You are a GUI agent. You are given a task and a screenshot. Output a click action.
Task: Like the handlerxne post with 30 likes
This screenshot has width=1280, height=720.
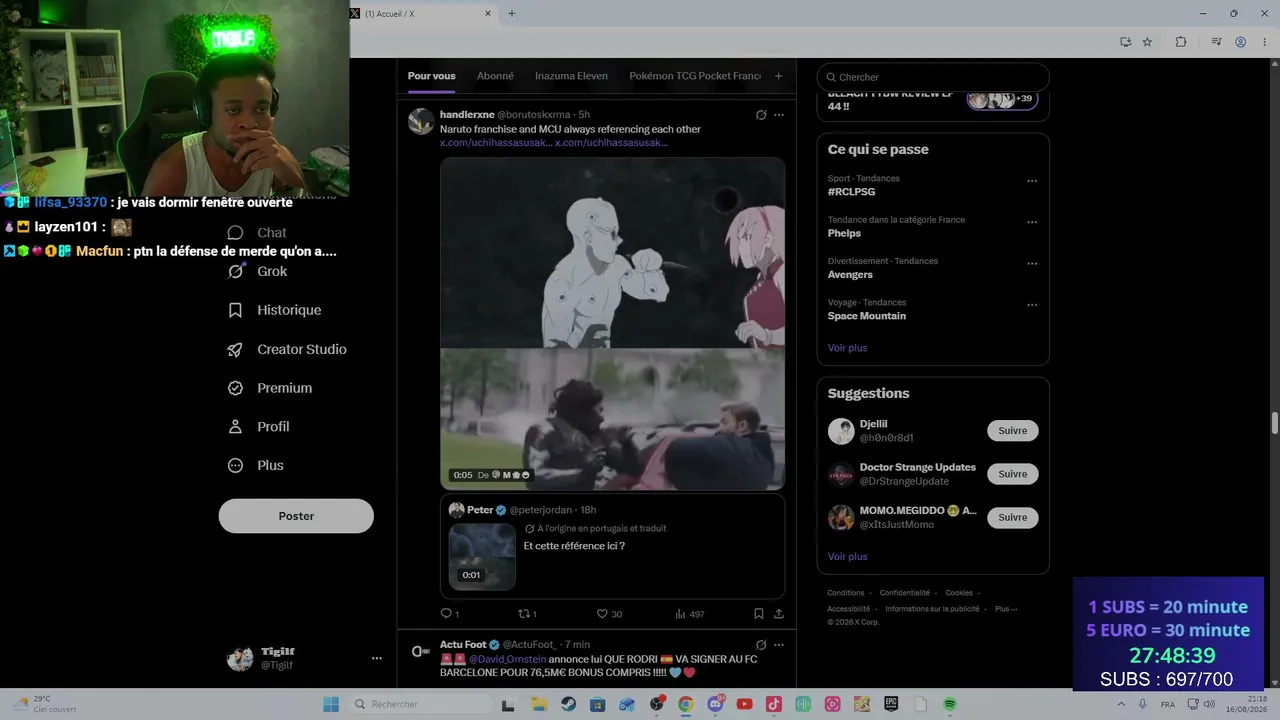pyautogui.click(x=609, y=614)
